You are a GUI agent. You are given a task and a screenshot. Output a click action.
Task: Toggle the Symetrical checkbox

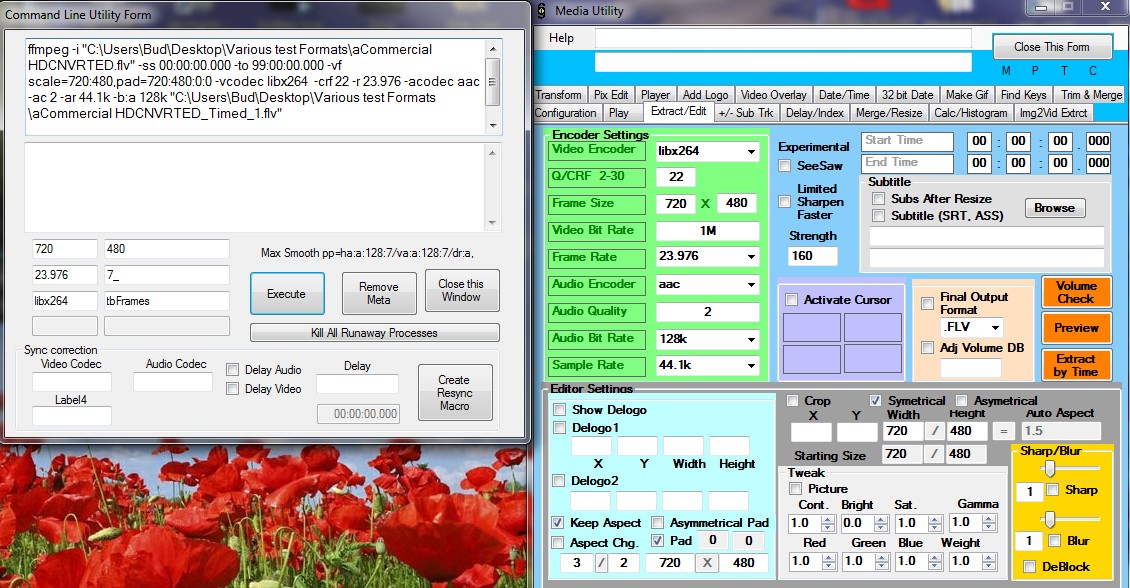point(876,401)
